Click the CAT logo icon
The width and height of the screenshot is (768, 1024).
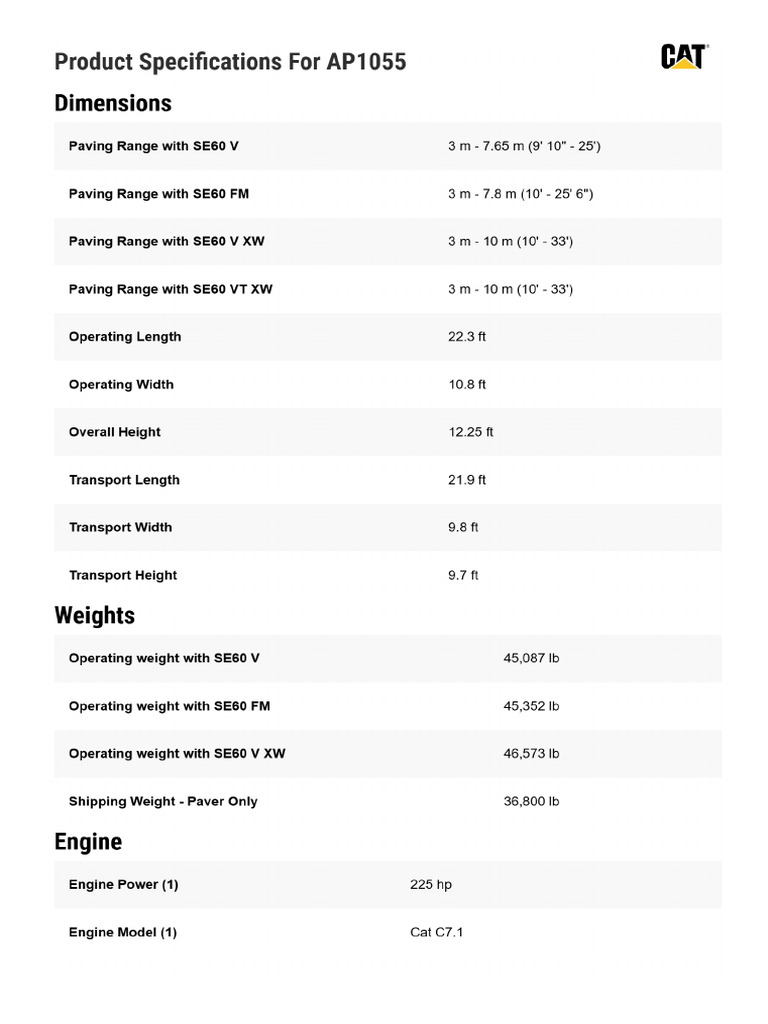[684, 57]
